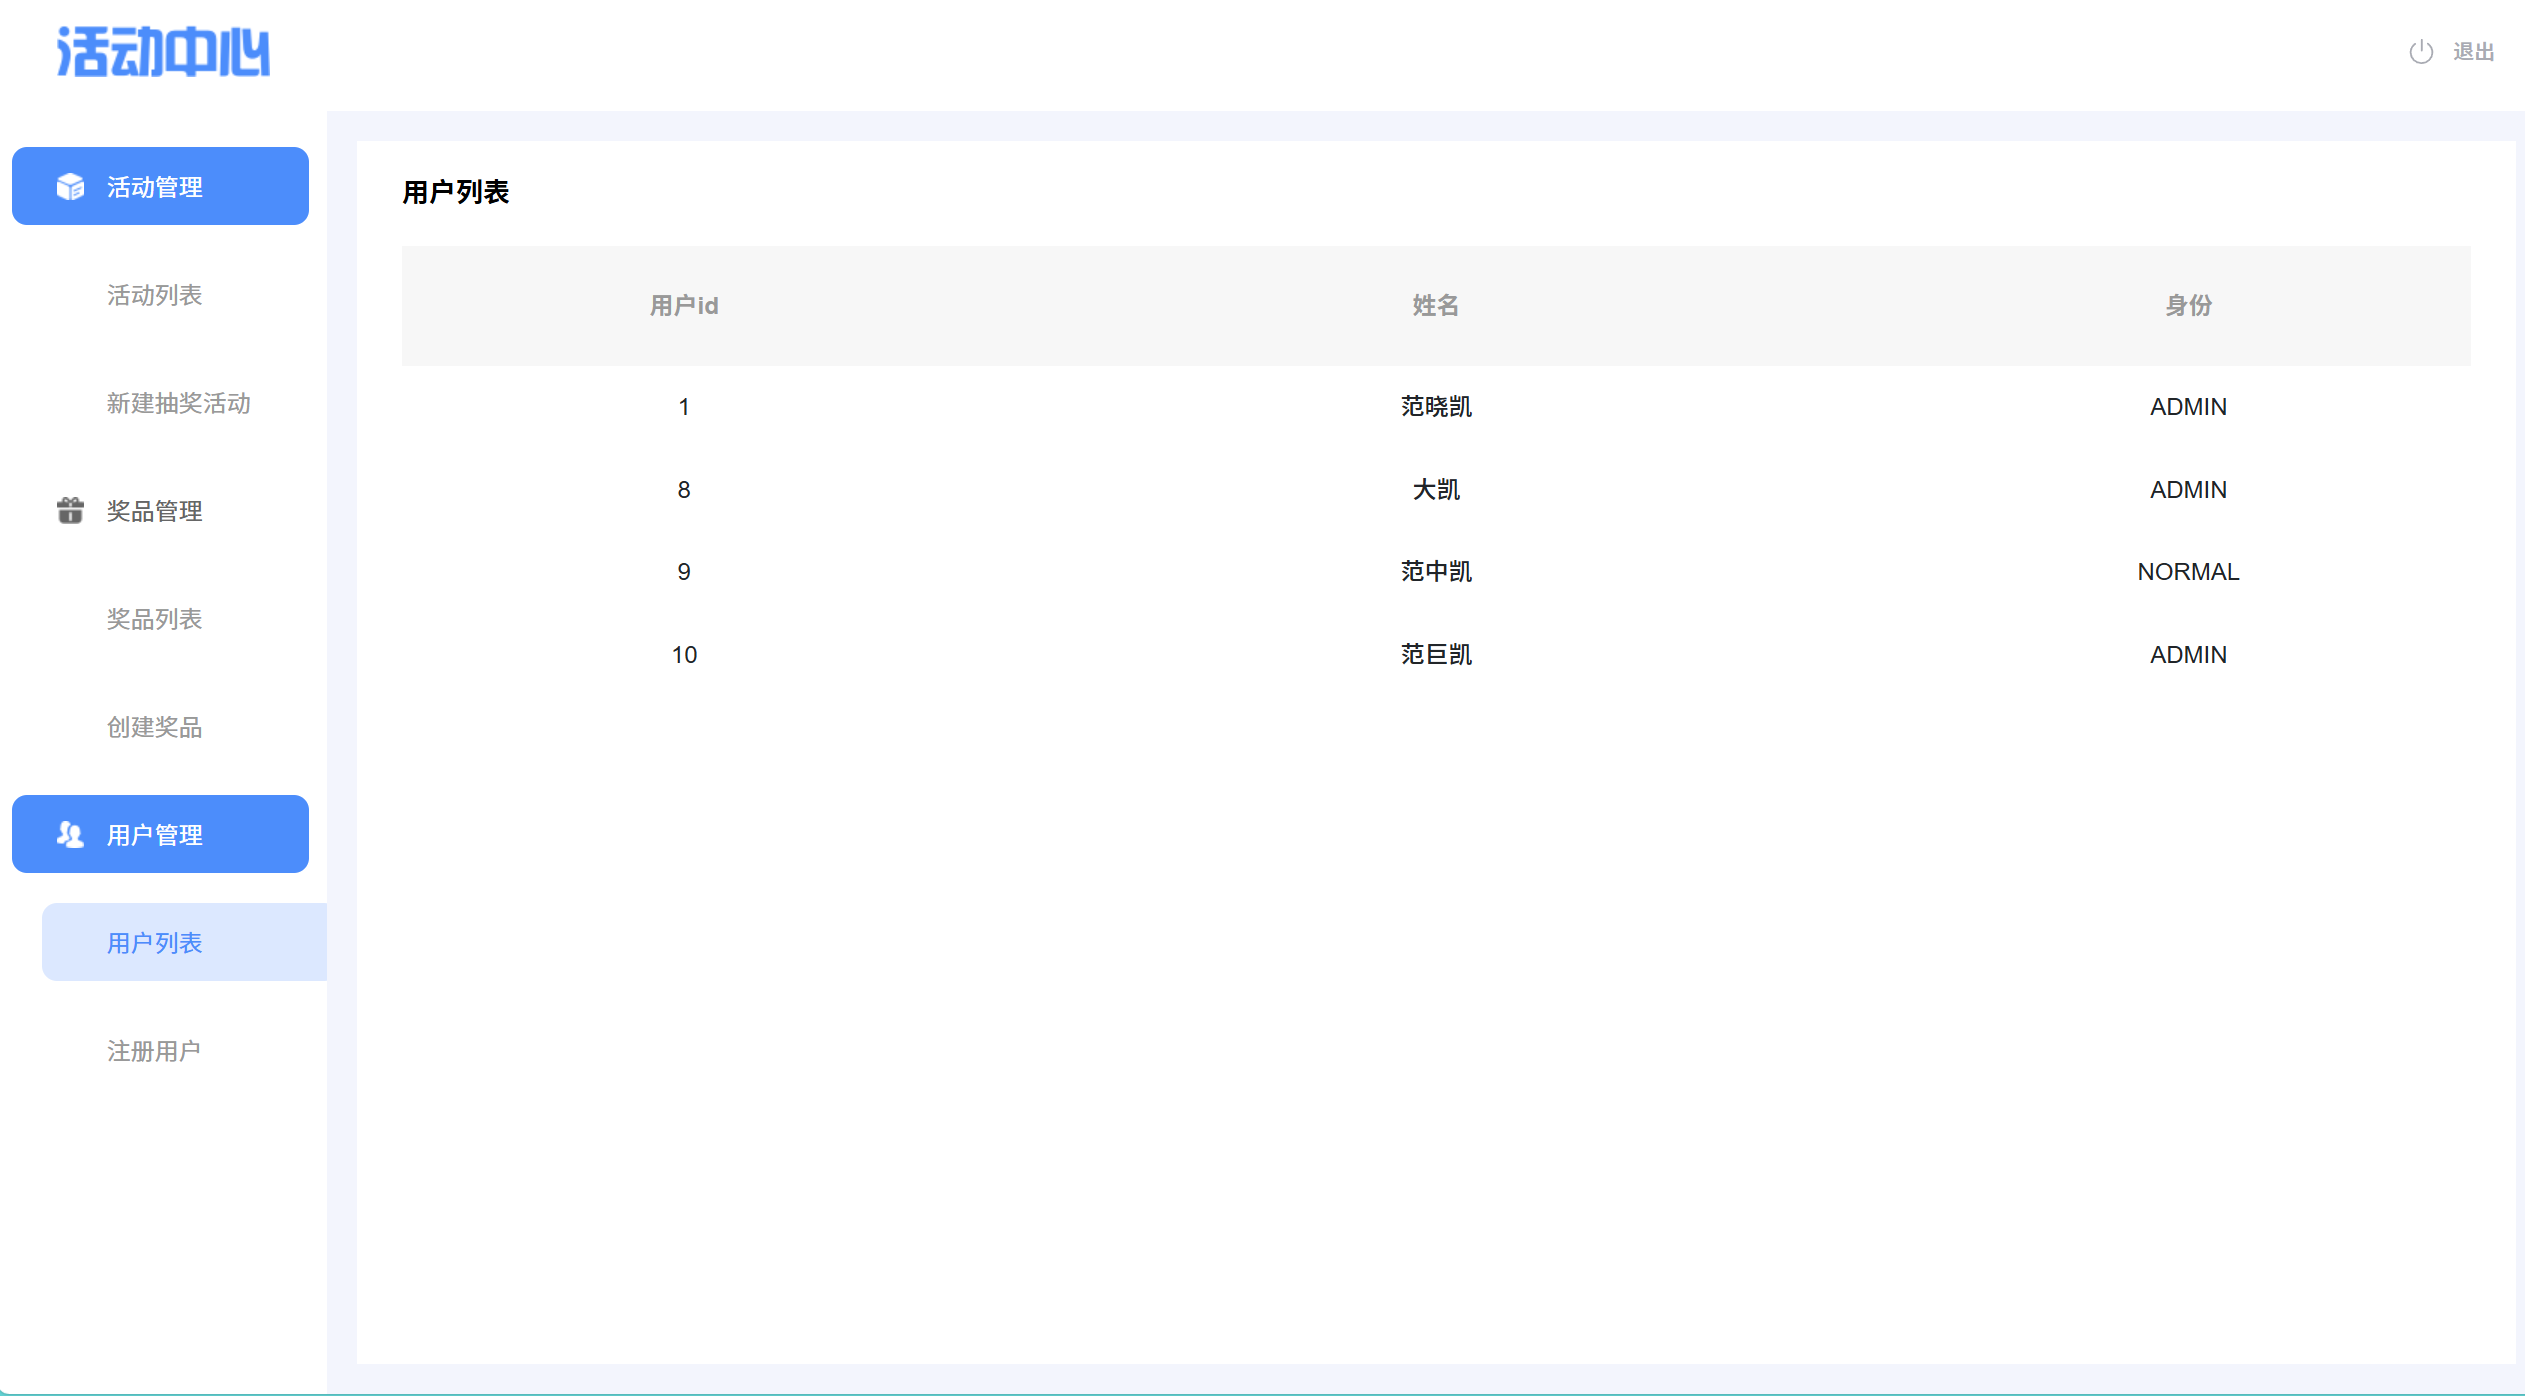Open the 活动列表 menu item
Screen dimensions: 2525x1396
click(x=155, y=295)
